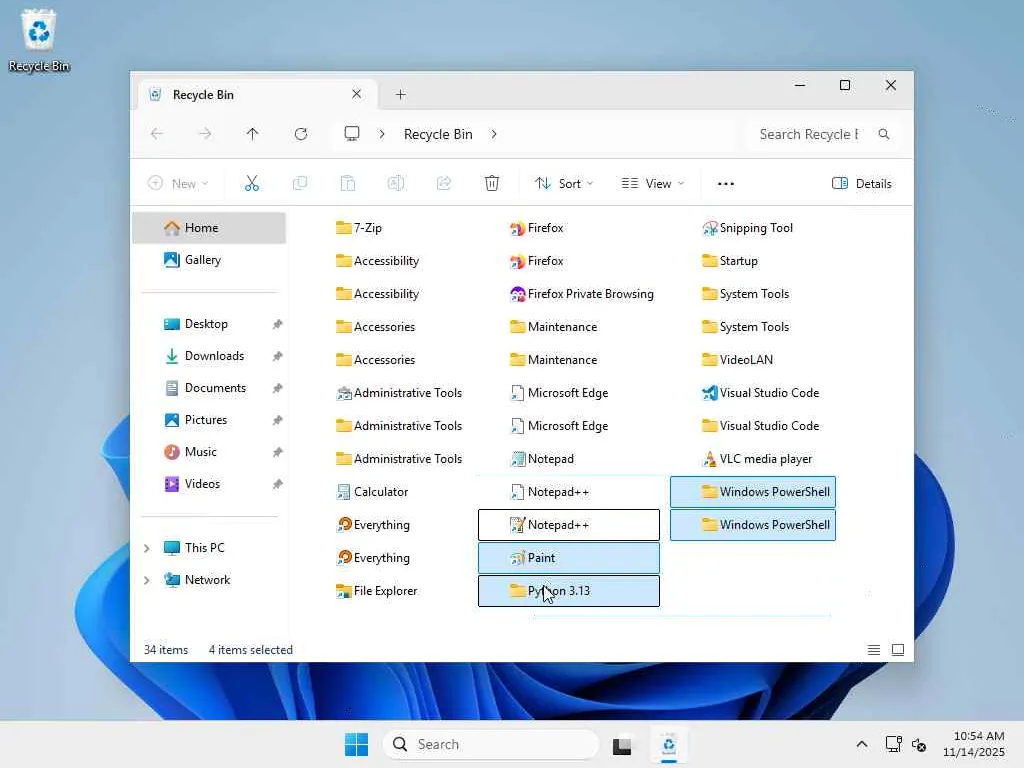
Task: Open the View dropdown
Action: point(652,184)
